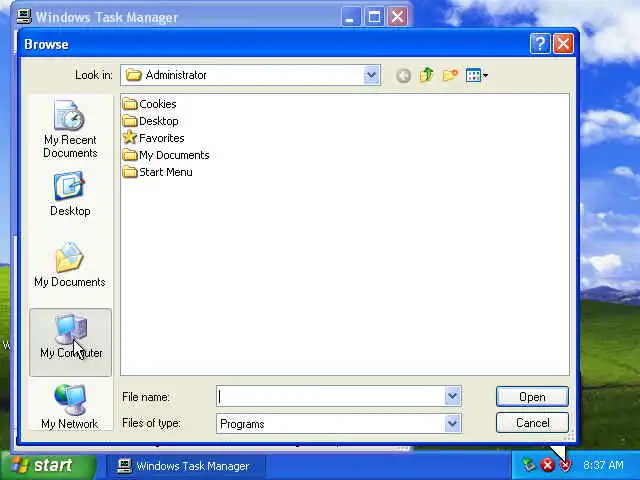
Task: Click the Back navigation arrow icon
Action: click(404, 76)
